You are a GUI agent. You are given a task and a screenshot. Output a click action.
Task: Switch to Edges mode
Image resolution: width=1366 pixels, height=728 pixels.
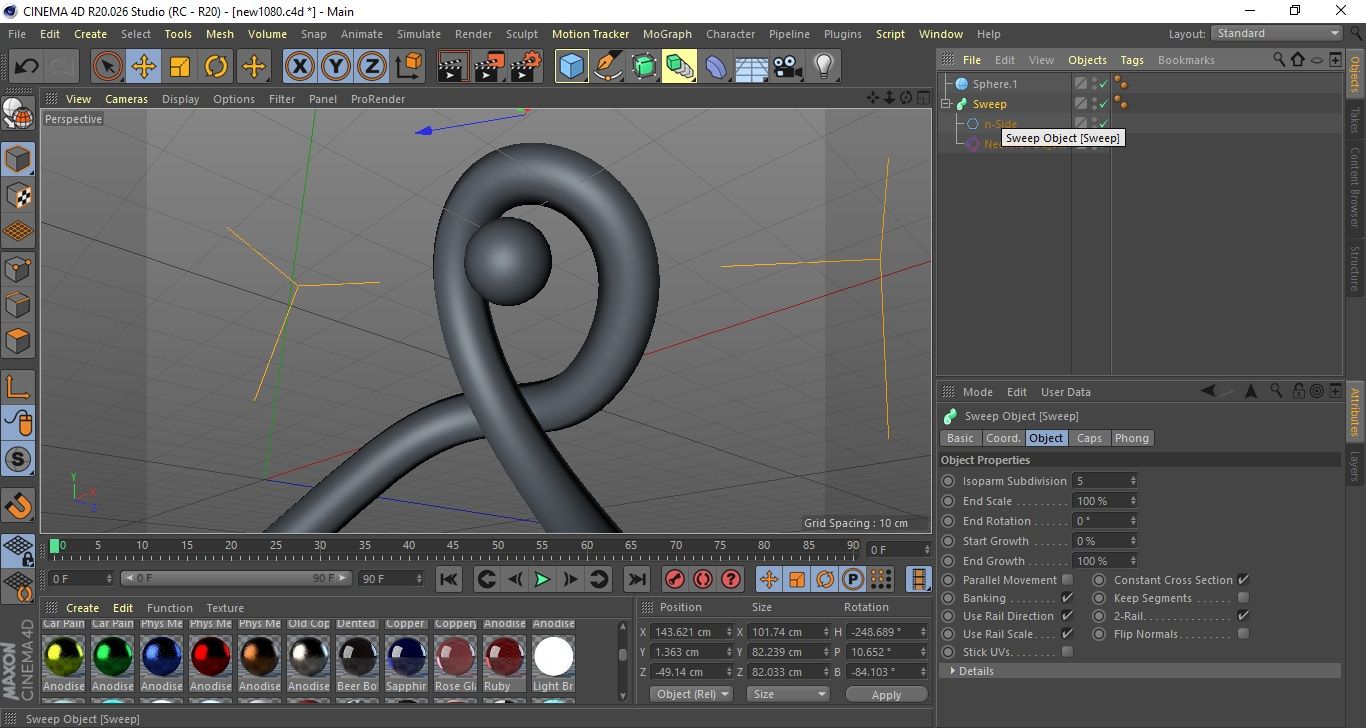point(18,305)
